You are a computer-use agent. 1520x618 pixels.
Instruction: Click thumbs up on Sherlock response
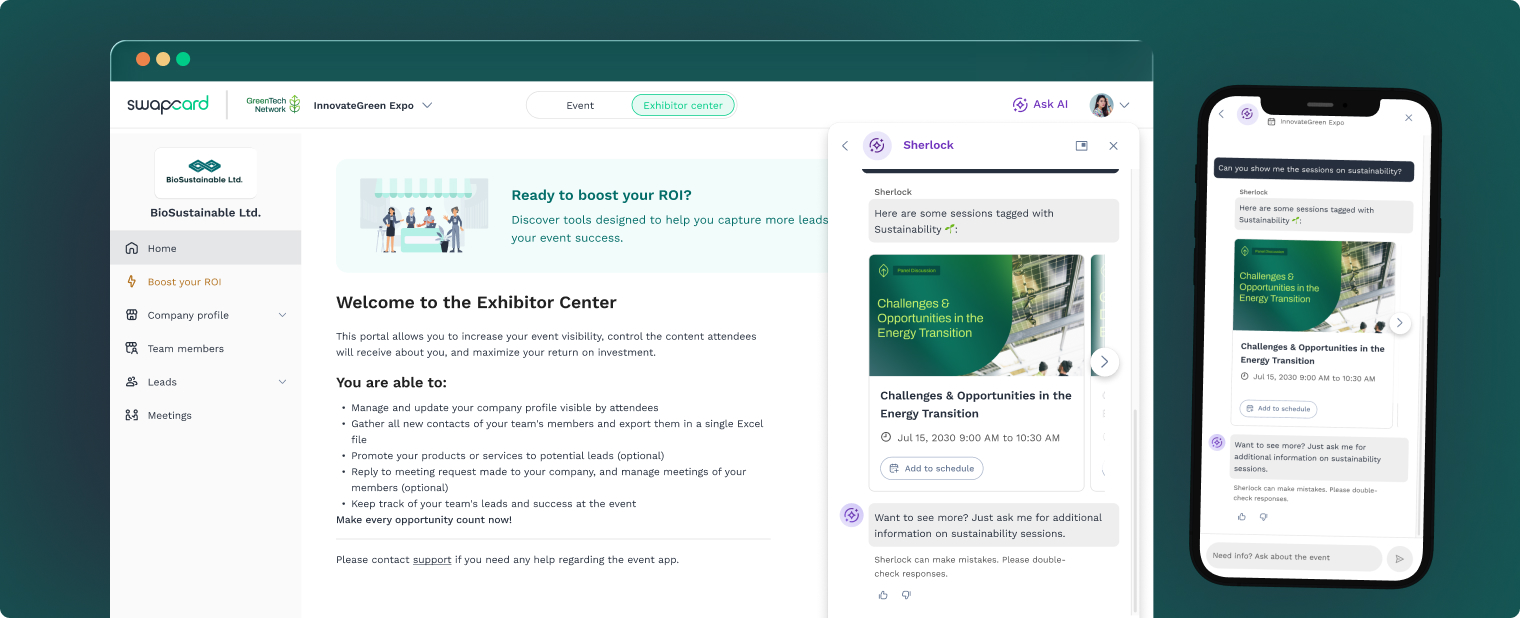click(883, 595)
